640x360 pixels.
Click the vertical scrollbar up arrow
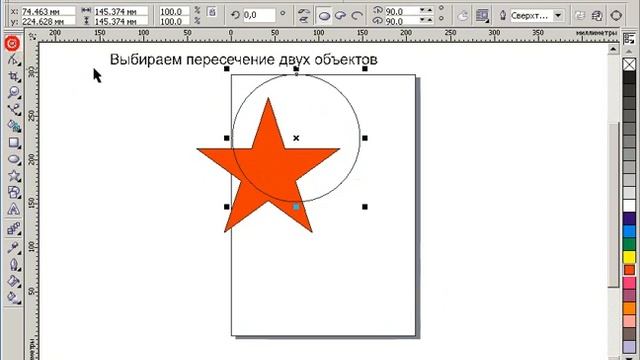pyautogui.click(x=613, y=49)
